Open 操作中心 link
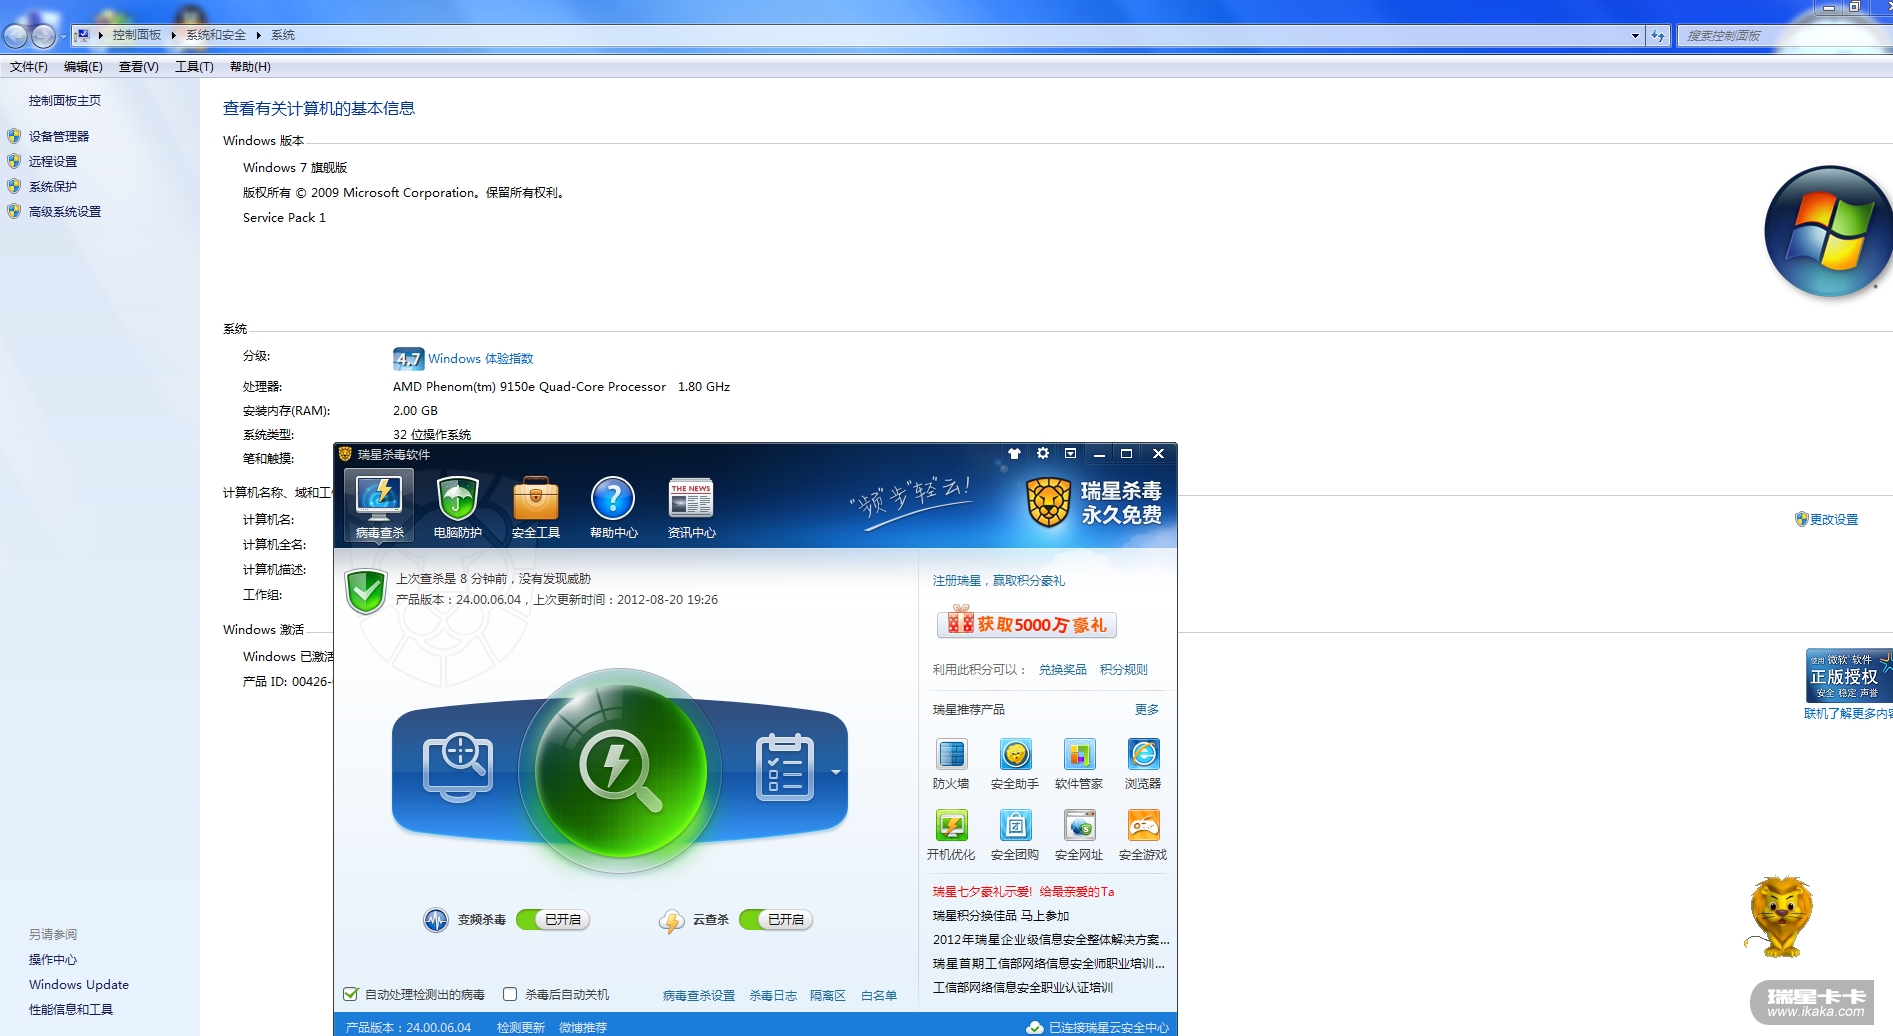This screenshot has height=1036, width=1893. coord(53,960)
